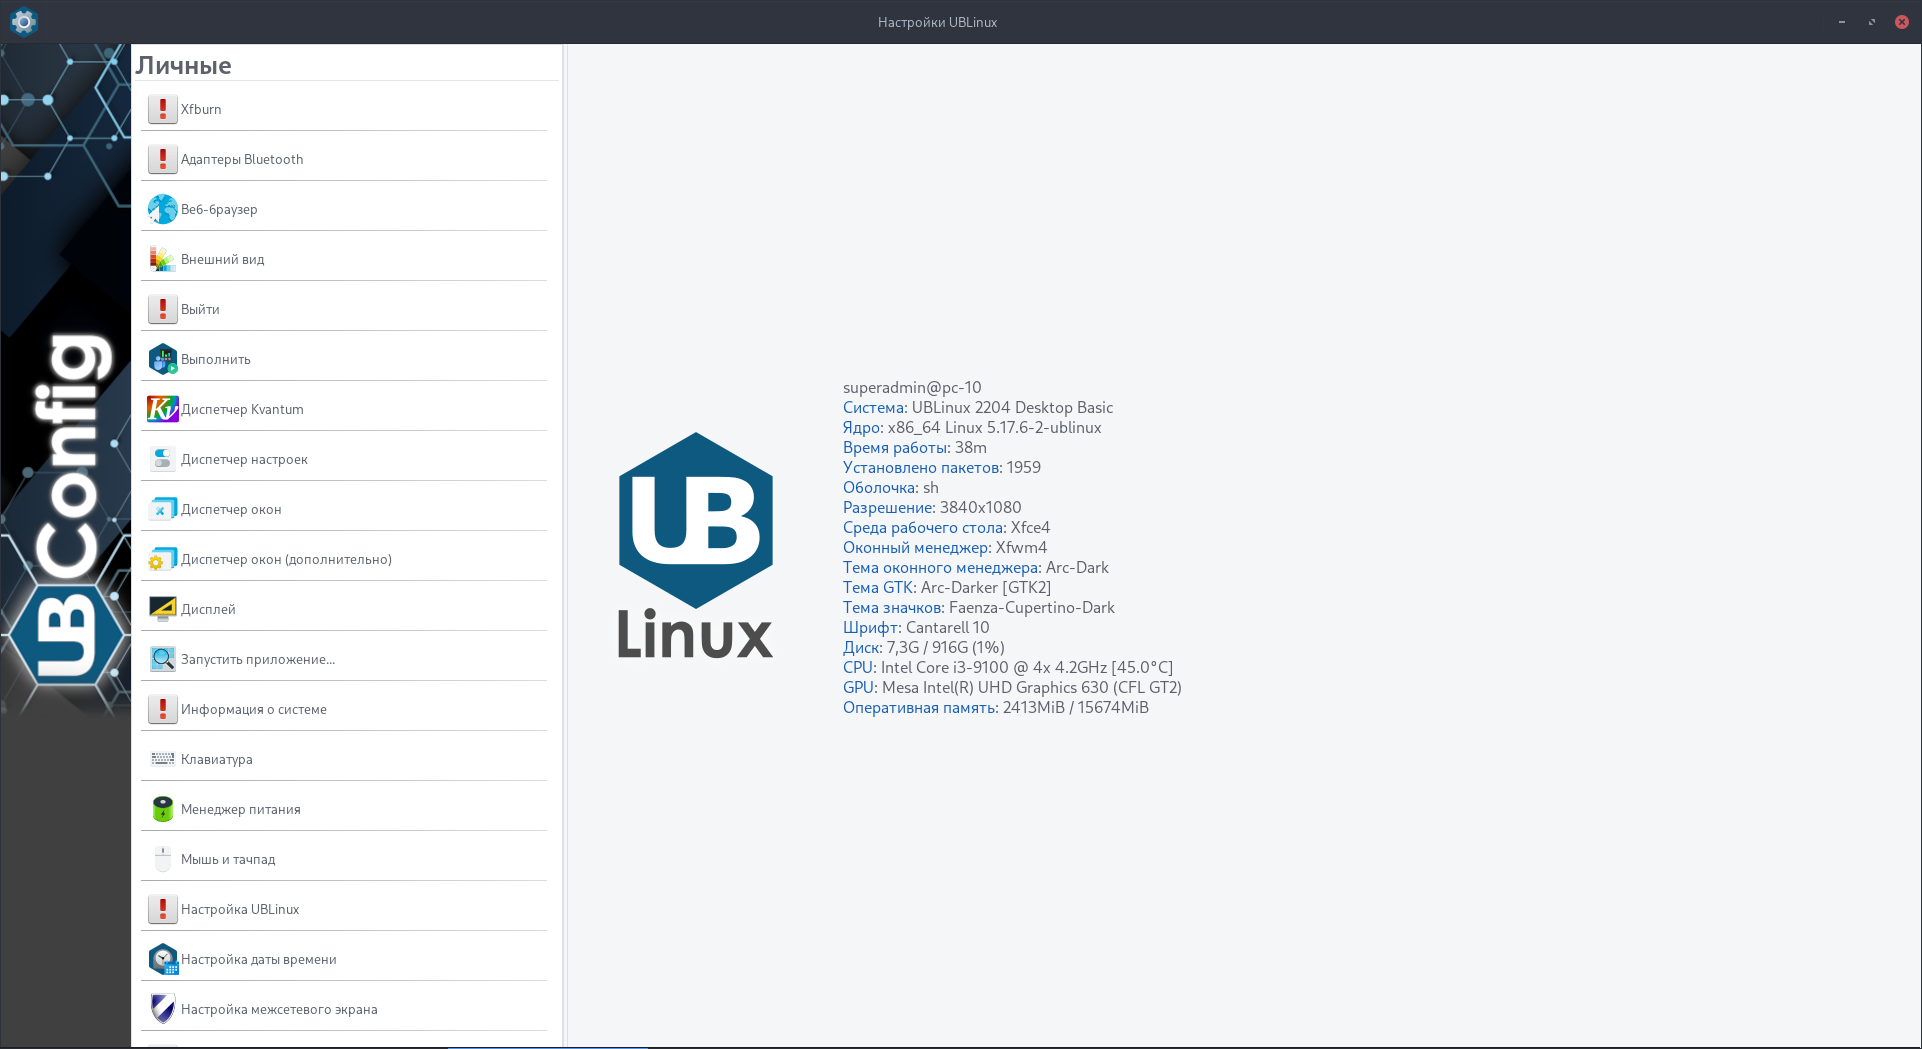
Task: Open Мышь и тачпад settings
Action: coord(228,859)
